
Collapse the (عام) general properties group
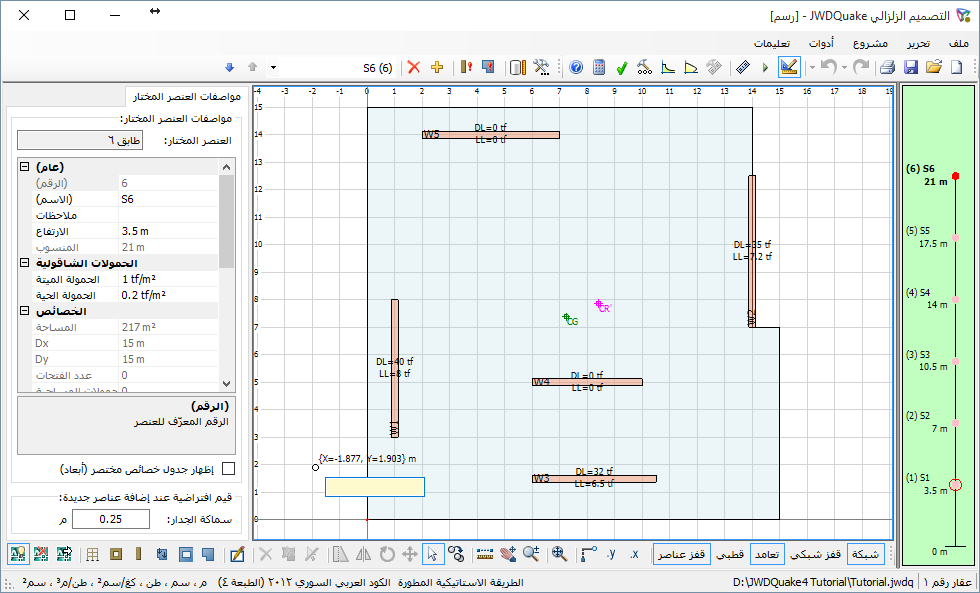coord(24,167)
